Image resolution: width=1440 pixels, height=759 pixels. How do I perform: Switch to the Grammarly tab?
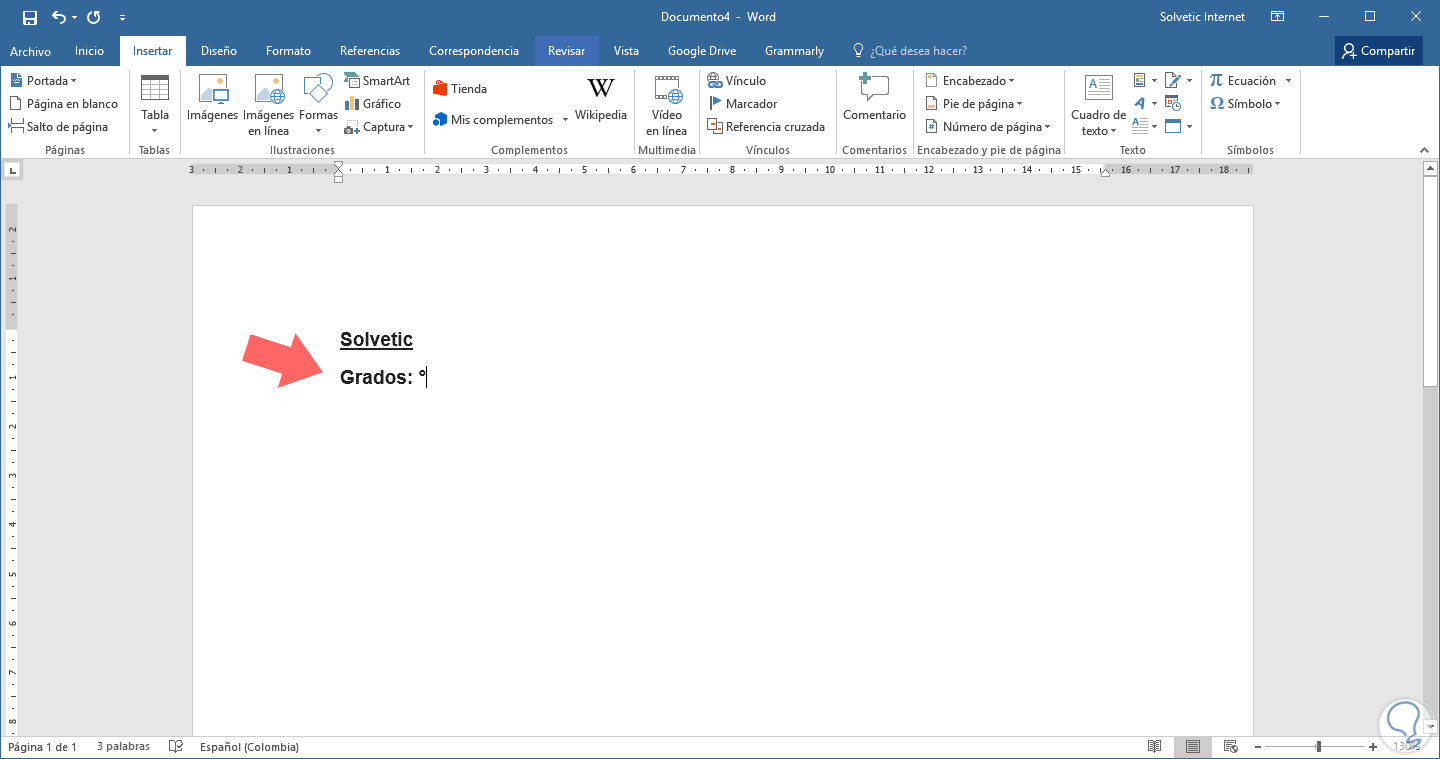pos(794,51)
